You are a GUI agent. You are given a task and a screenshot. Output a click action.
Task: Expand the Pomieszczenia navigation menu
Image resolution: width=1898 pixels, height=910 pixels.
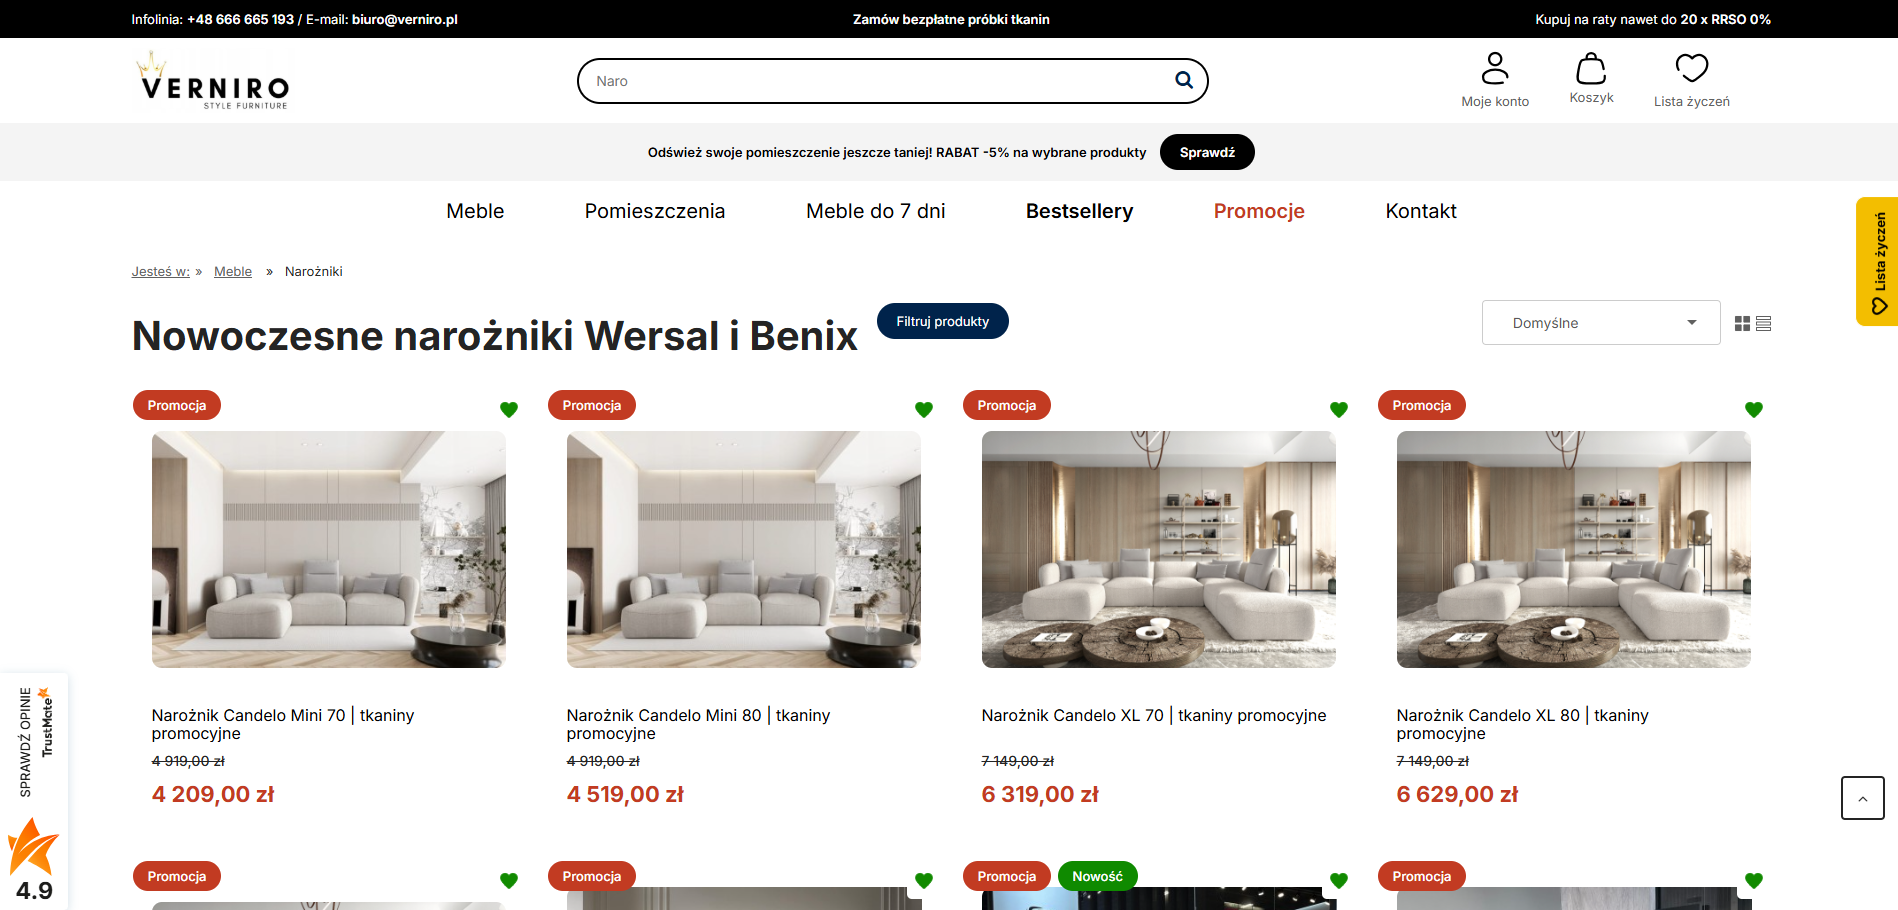[x=655, y=211]
